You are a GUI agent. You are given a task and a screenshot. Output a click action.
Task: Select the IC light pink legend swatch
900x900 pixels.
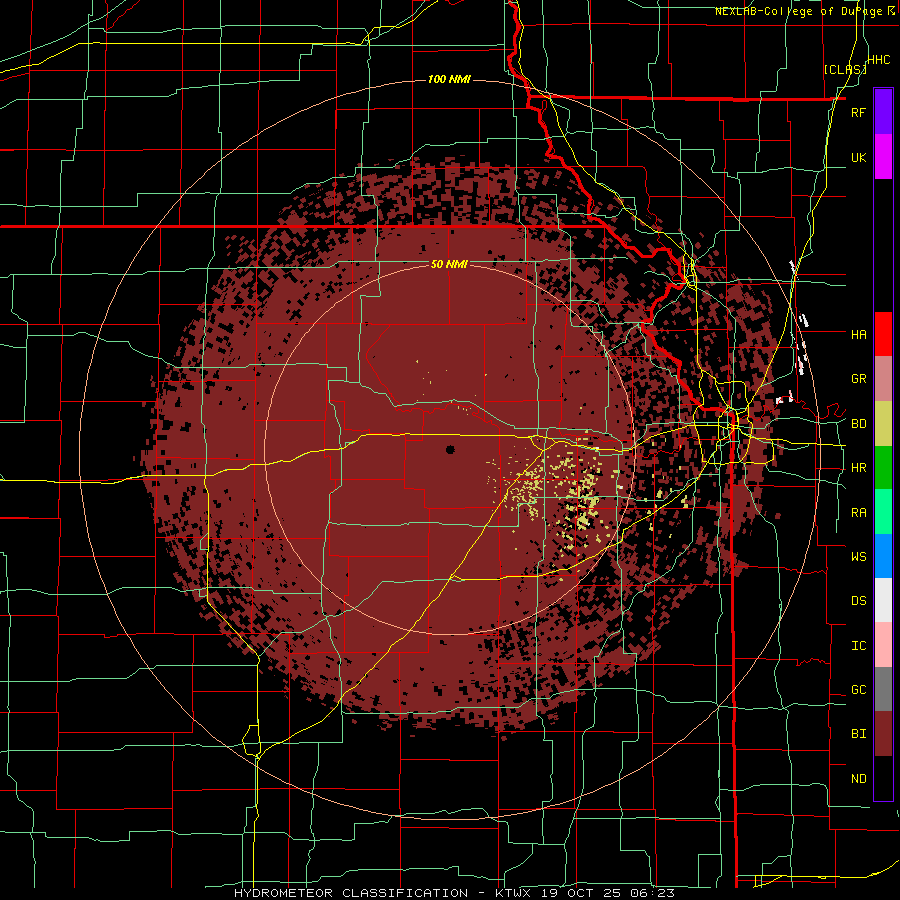point(883,645)
